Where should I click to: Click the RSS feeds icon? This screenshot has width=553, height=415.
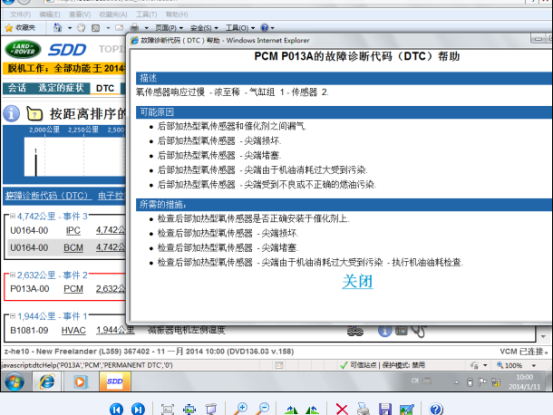[96, 28]
